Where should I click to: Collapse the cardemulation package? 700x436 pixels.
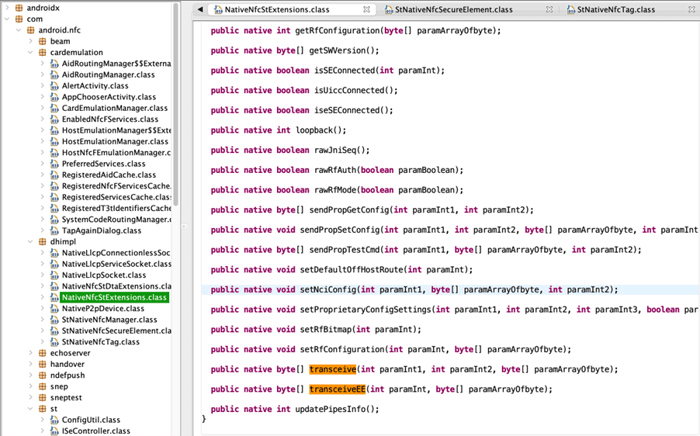coord(30,52)
